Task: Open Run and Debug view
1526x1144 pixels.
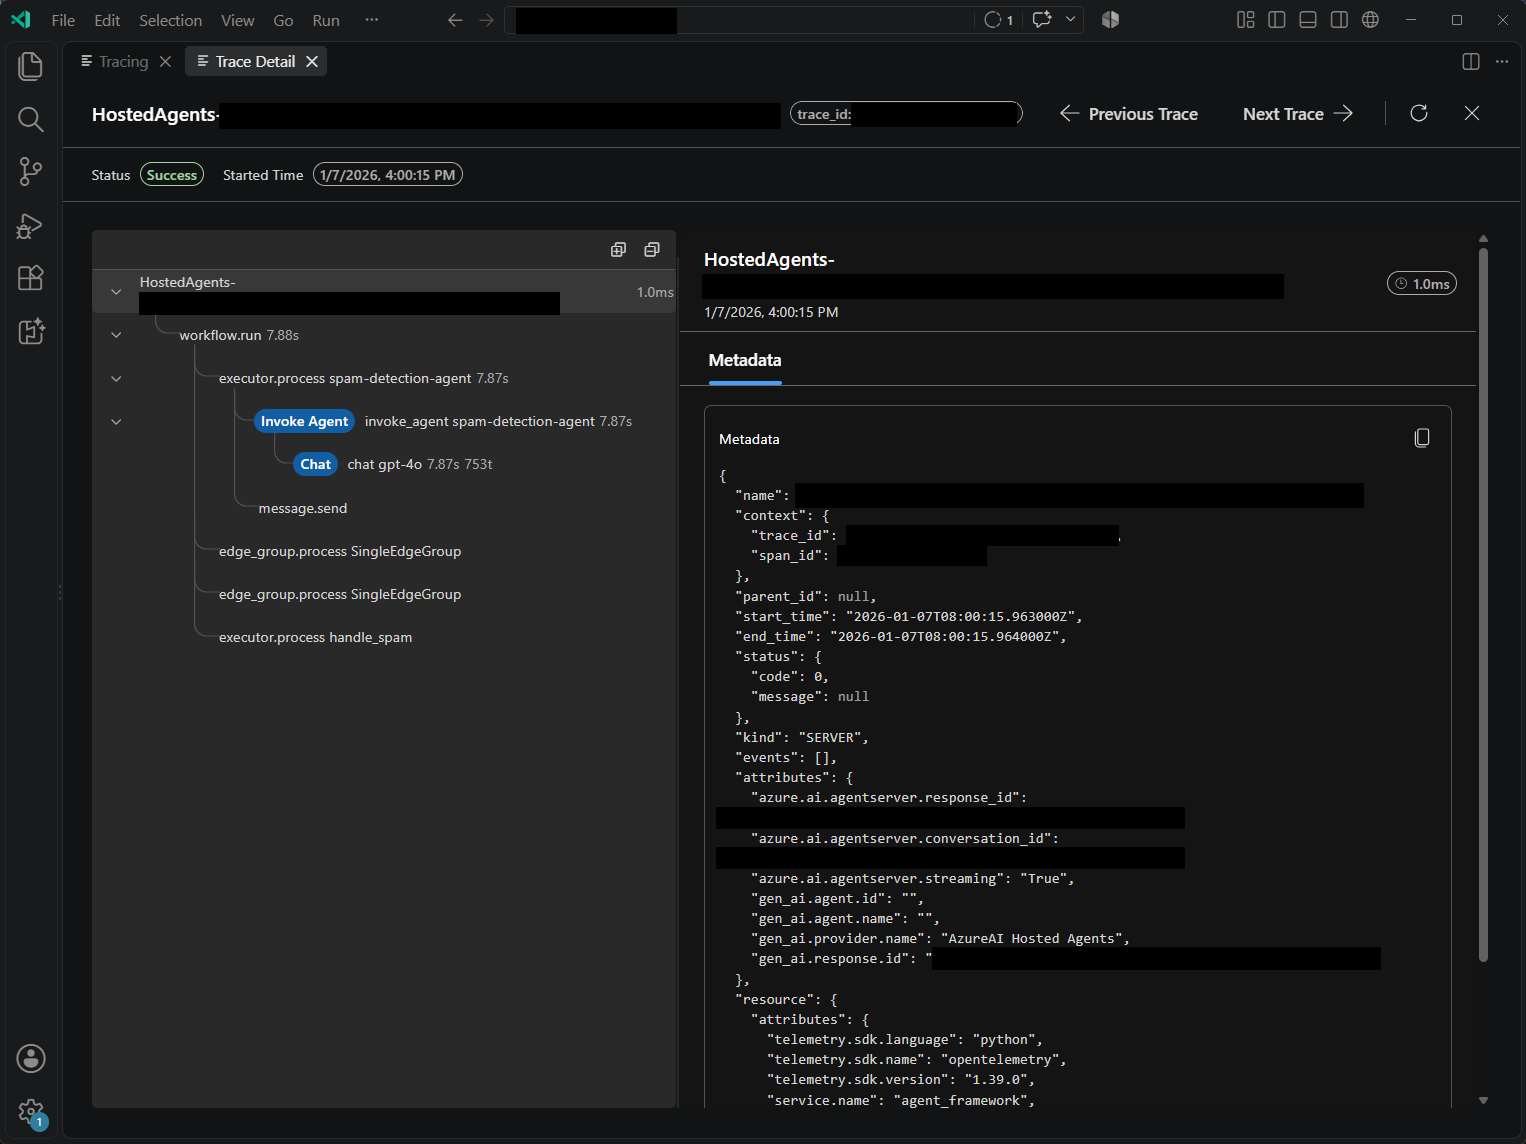Action: click(x=31, y=225)
